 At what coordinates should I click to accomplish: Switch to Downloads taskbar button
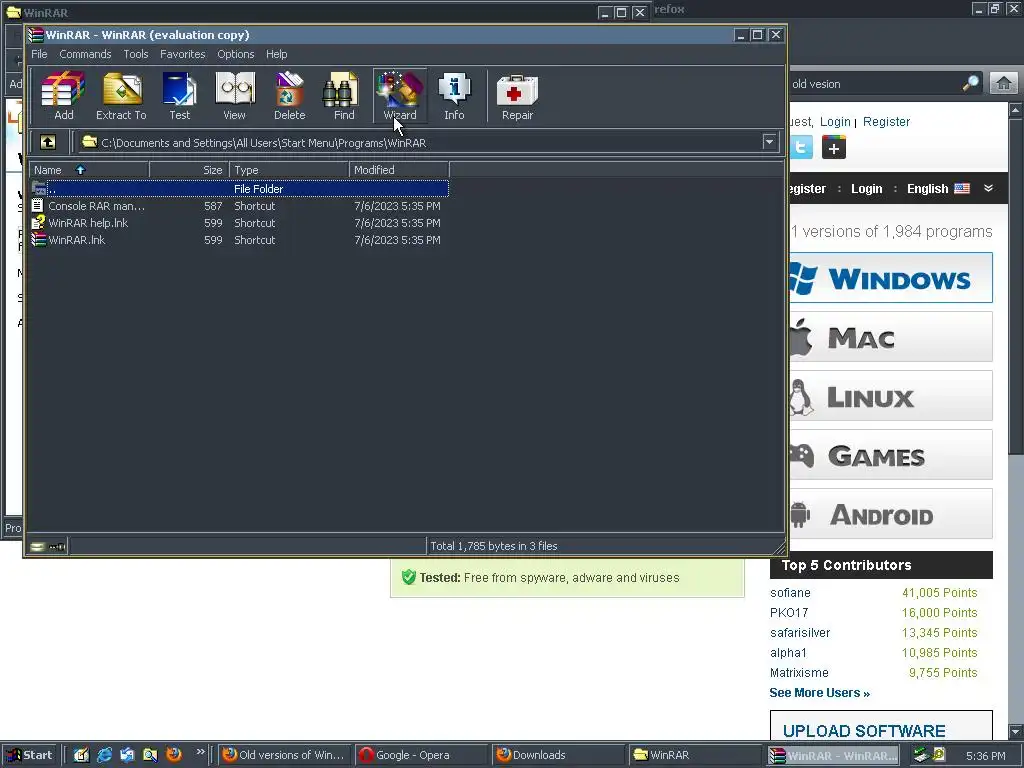pos(558,755)
